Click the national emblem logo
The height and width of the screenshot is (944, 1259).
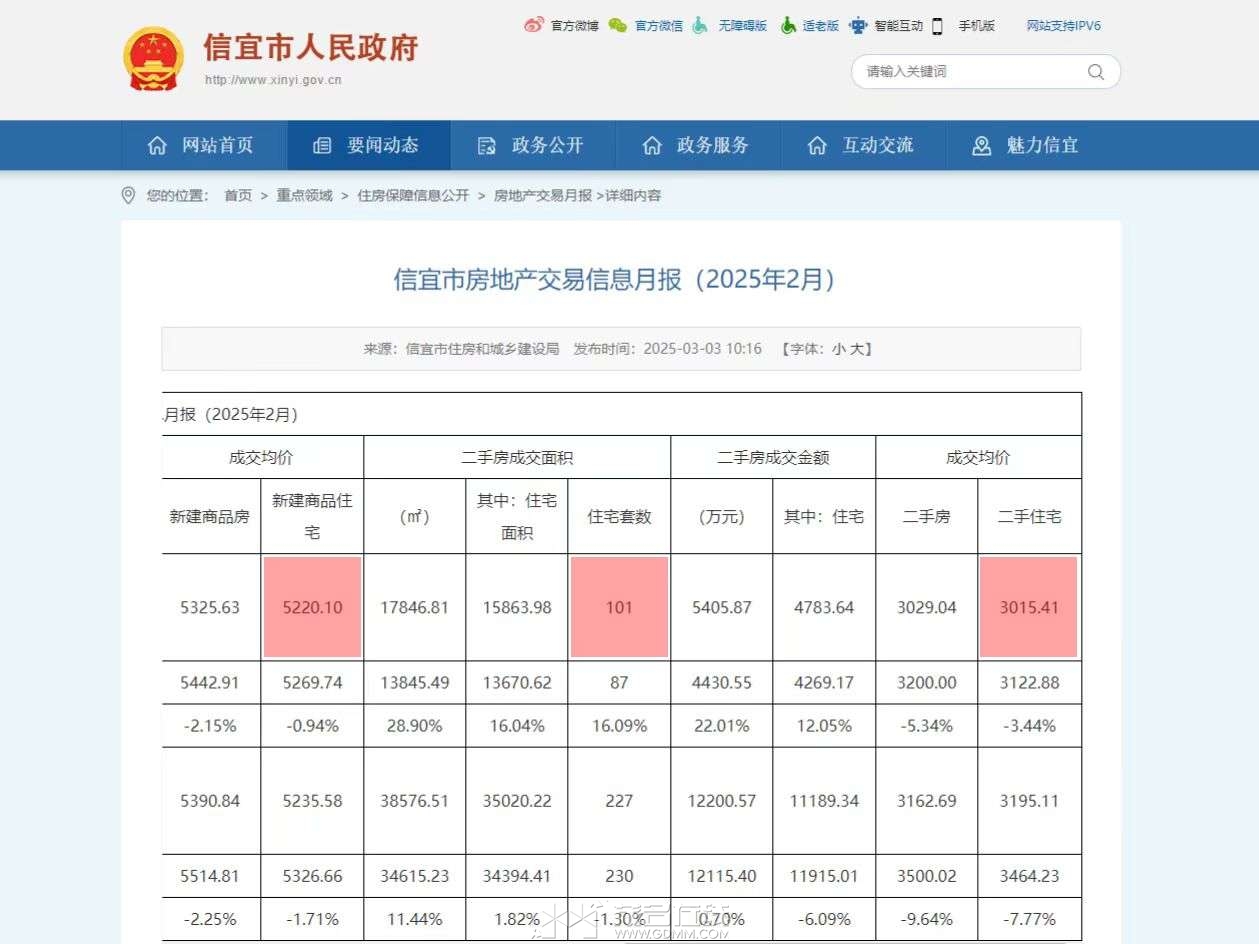[x=153, y=58]
